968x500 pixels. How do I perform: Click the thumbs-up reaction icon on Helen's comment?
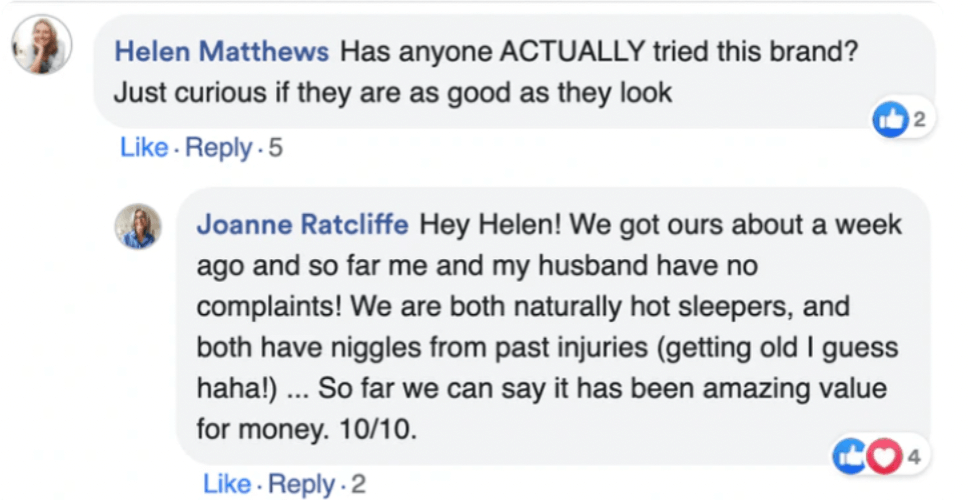tap(888, 121)
